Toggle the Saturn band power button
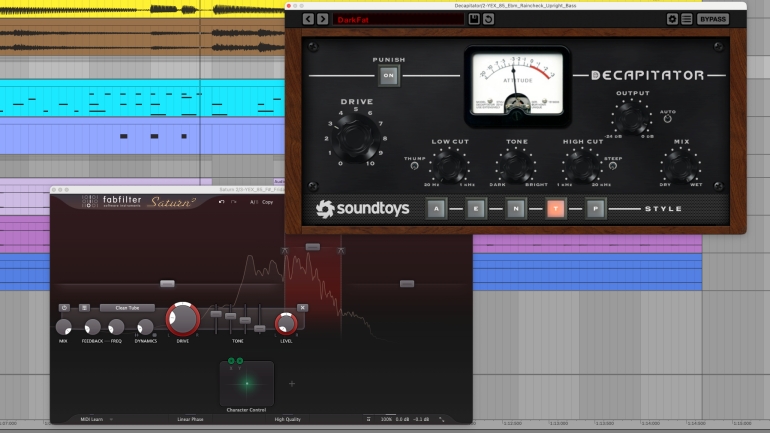 pyautogui.click(x=64, y=308)
